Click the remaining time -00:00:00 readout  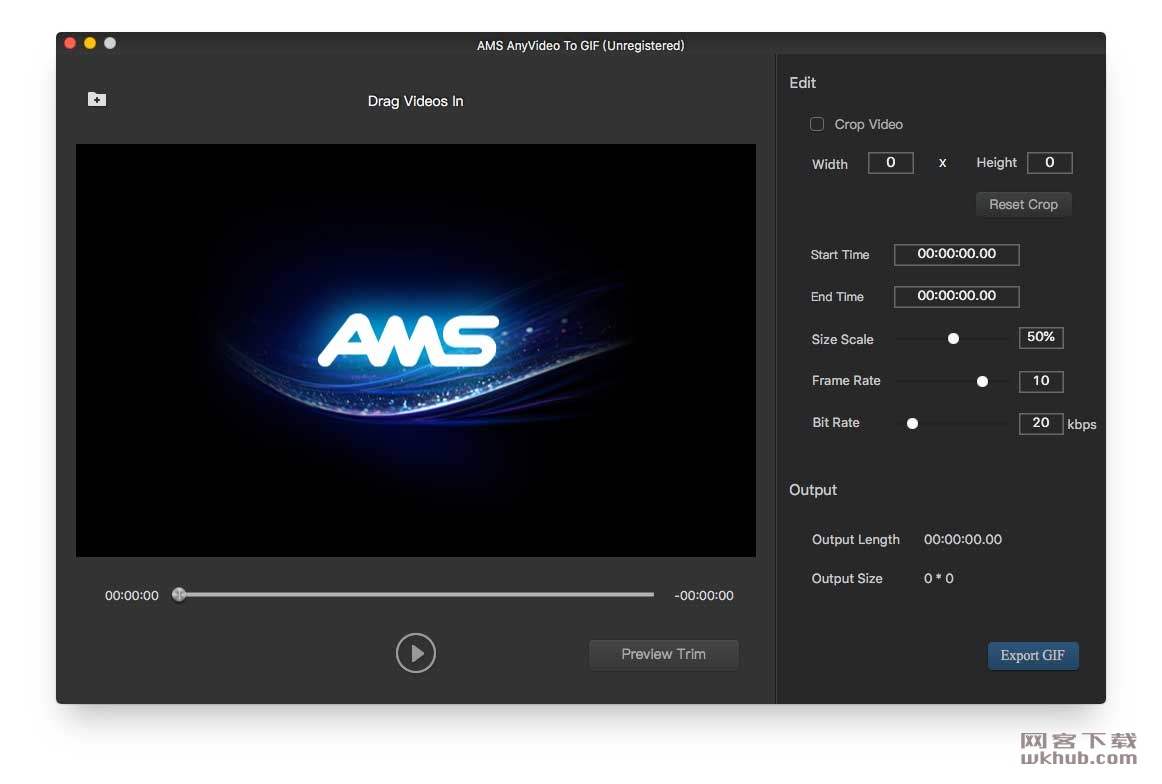click(x=704, y=596)
